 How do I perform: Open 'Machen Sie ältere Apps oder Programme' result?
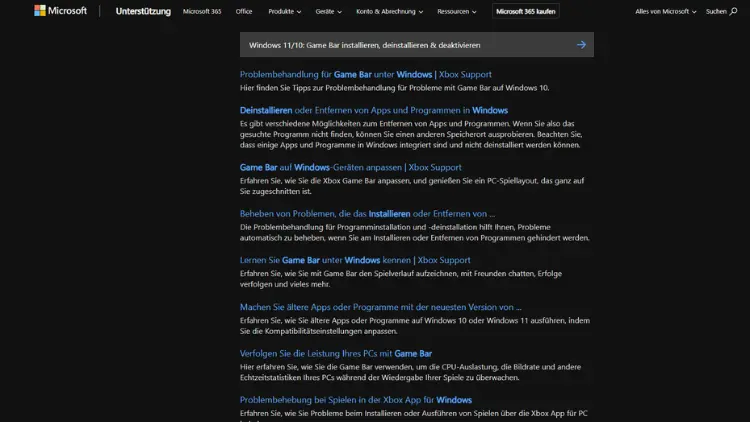click(380, 307)
